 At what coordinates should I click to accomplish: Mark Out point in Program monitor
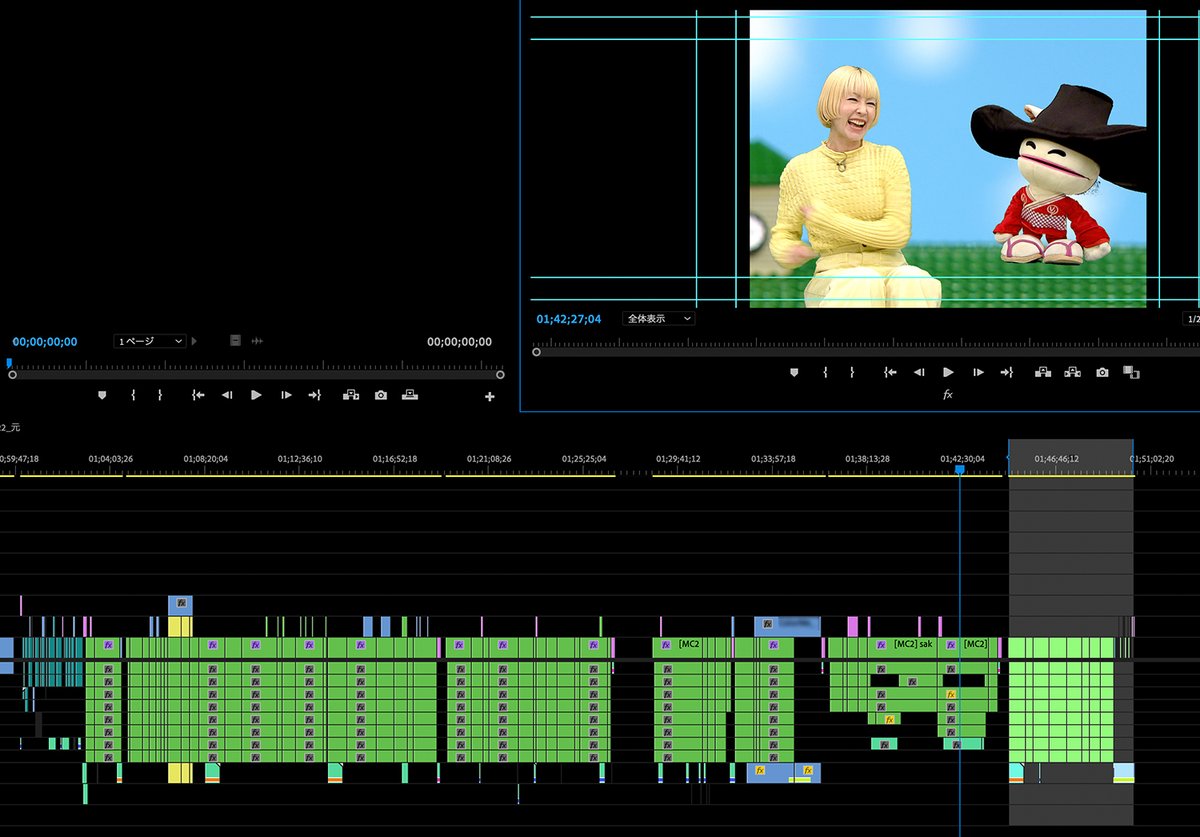(852, 372)
